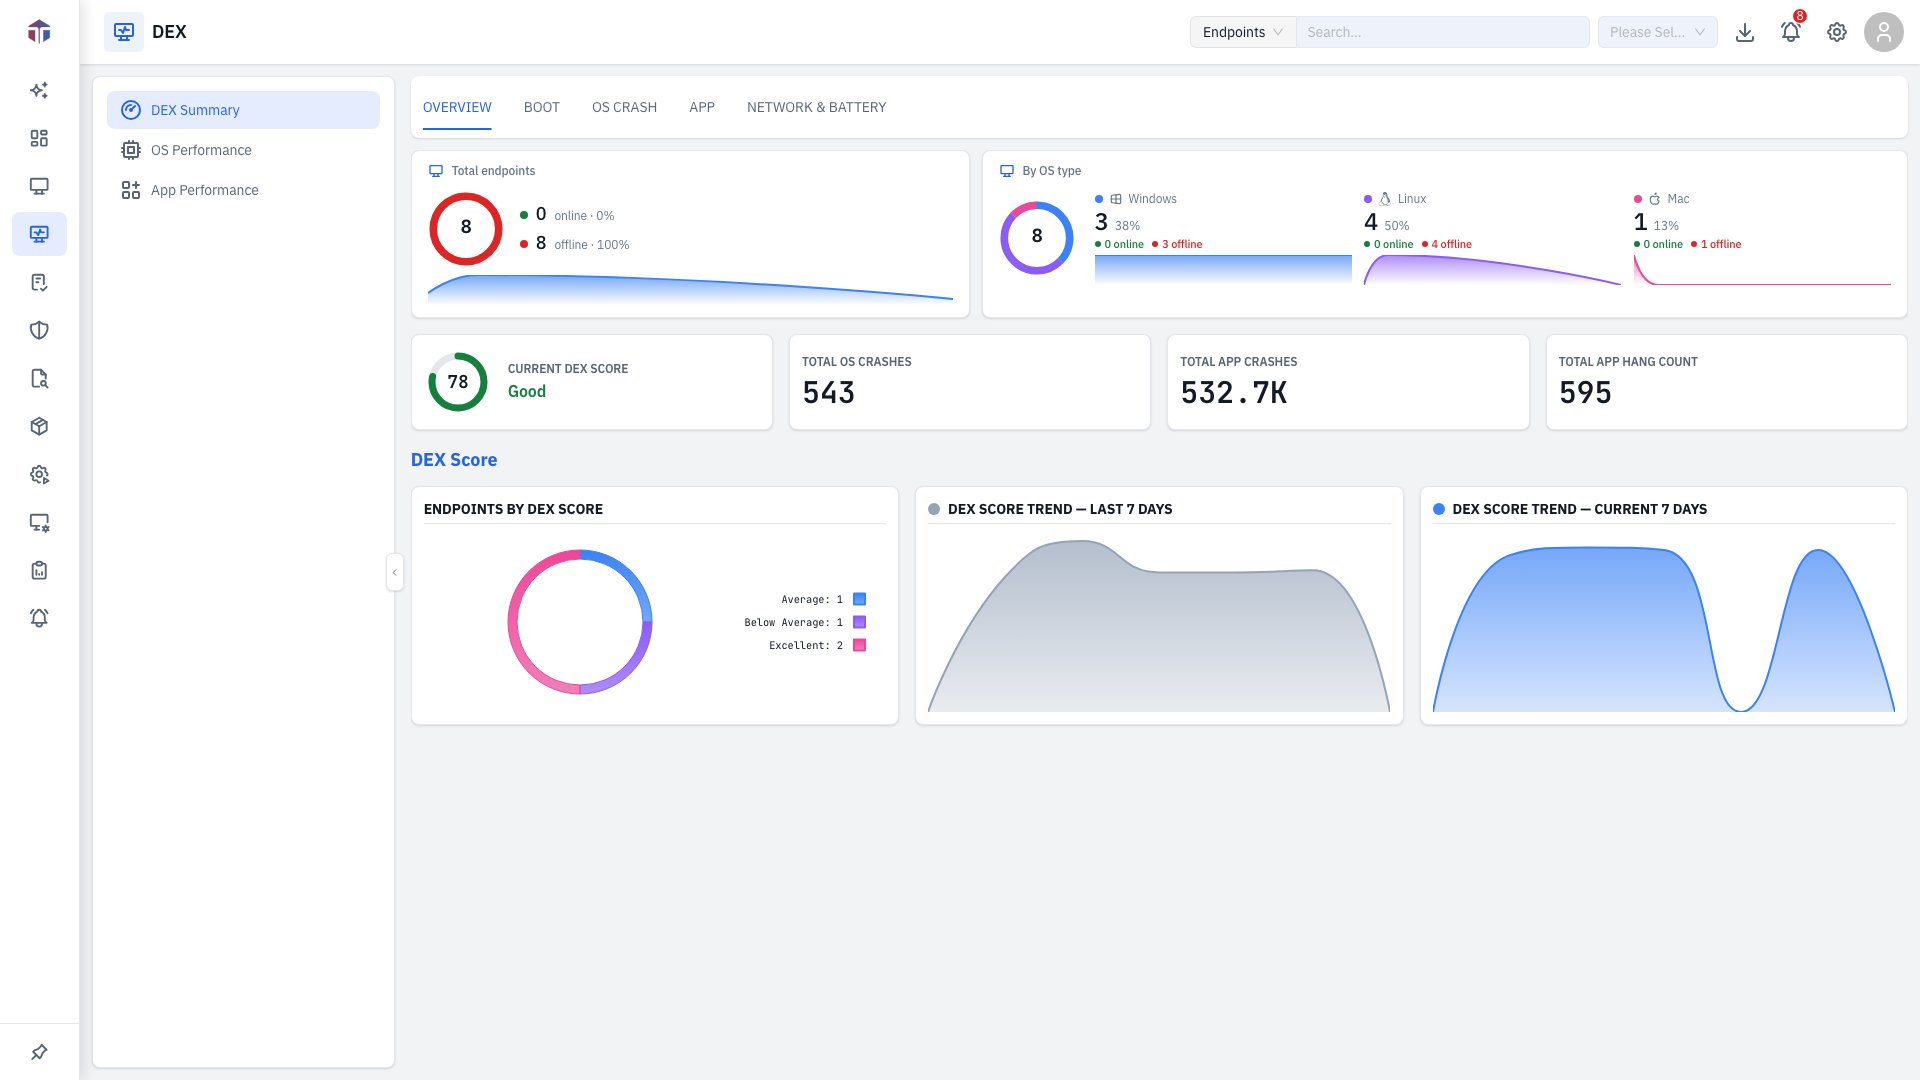The image size is (1920, 1080).
Task: Open the clipboard reports sidebar icon
Action: tap(39, 570)
